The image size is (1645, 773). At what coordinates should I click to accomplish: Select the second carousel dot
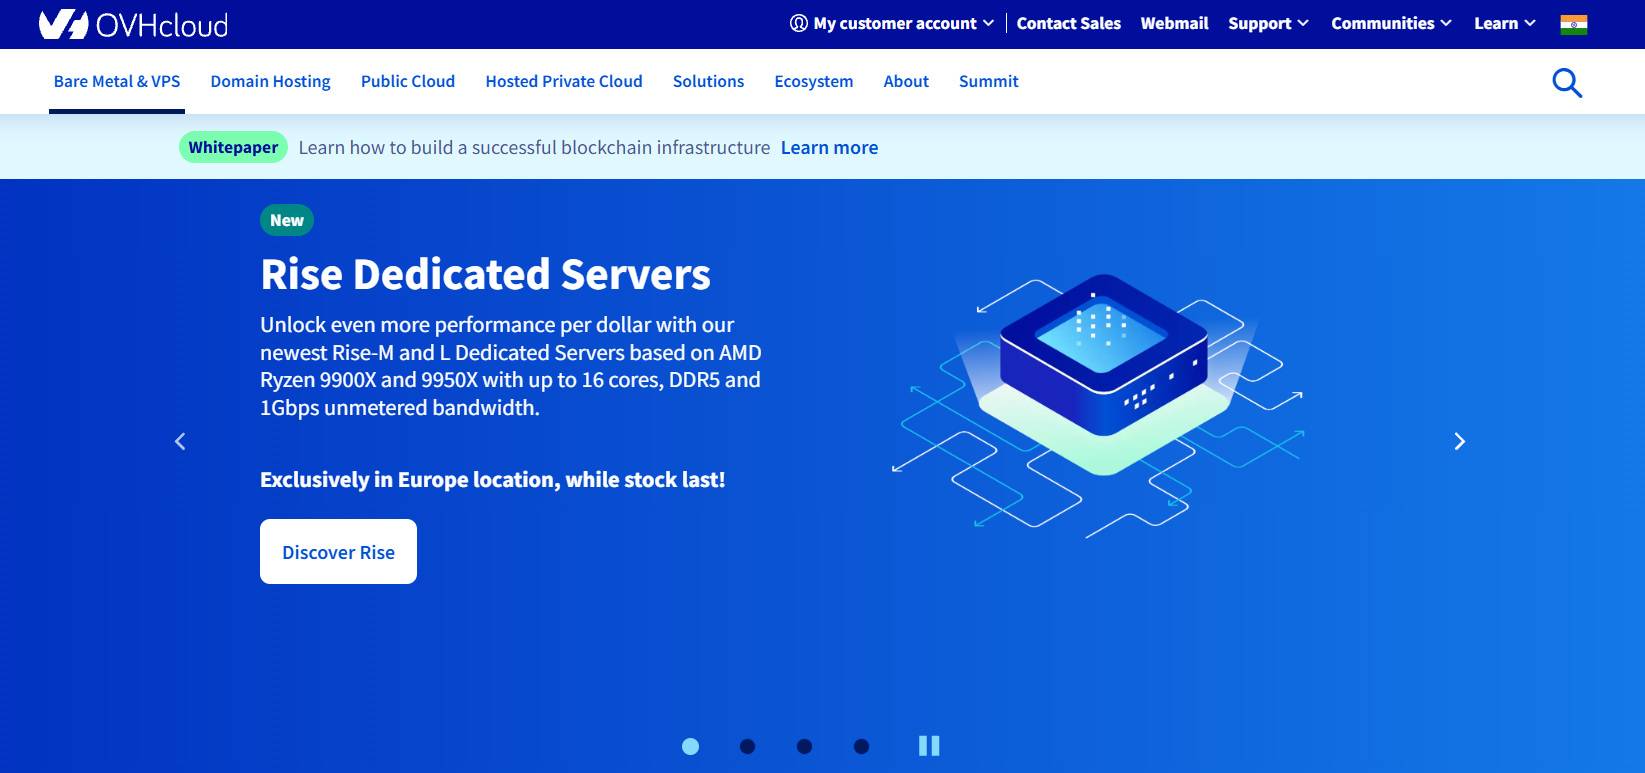point(747,746)
